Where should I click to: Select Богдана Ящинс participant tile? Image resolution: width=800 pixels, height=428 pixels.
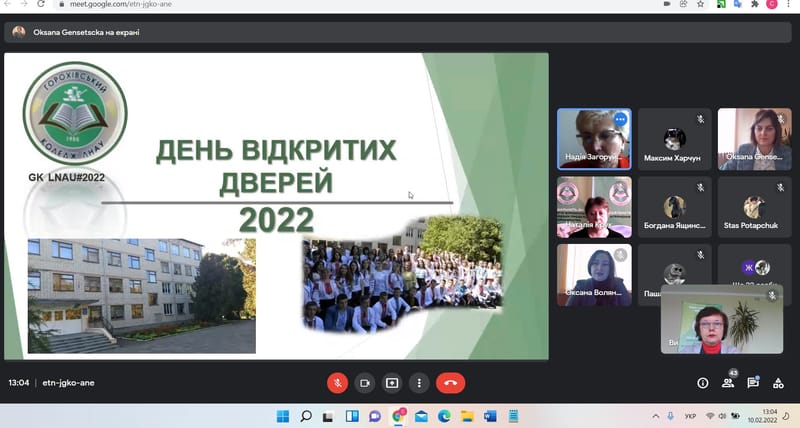(x=674, y=207)
